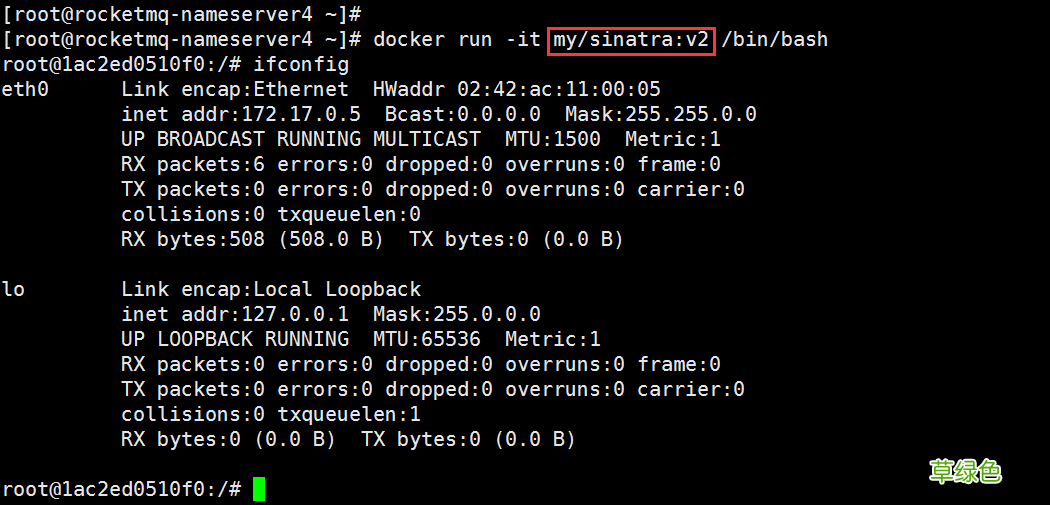Click the green terminal cursor block
1050x505 pixels.
point(259,489)
